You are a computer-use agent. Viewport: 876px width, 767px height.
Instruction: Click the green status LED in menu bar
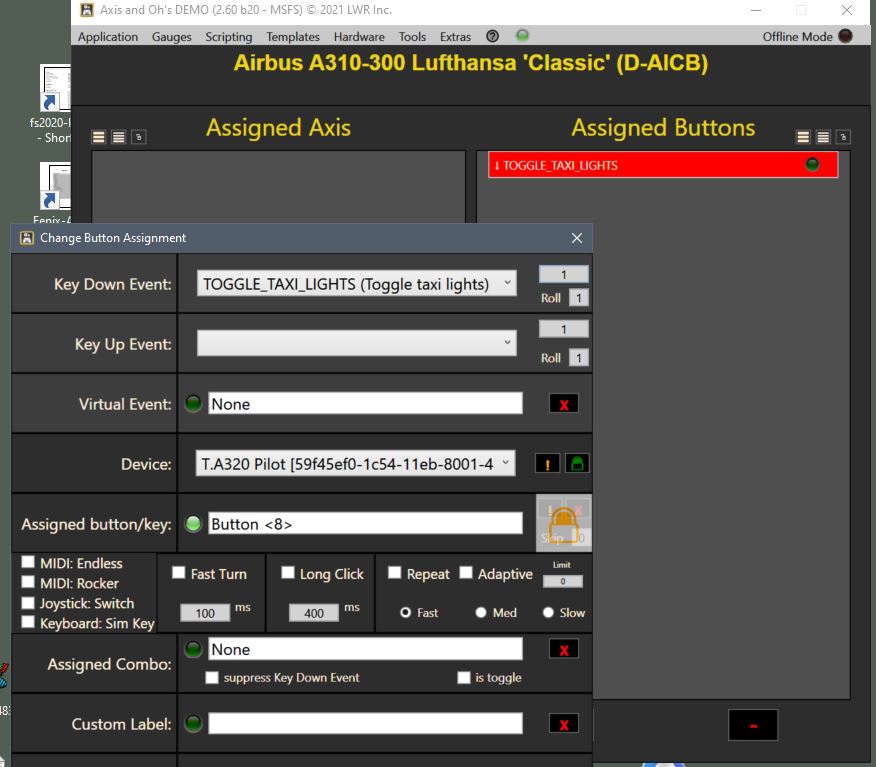click(x=522, y=35)
